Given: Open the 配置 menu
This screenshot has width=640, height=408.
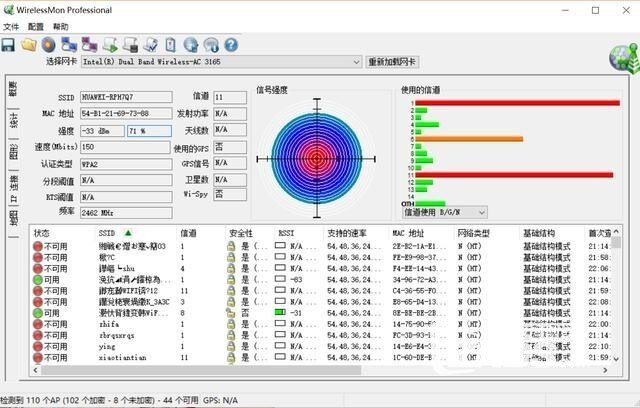Looking at the screenshot, I should (x=36, y=26).
